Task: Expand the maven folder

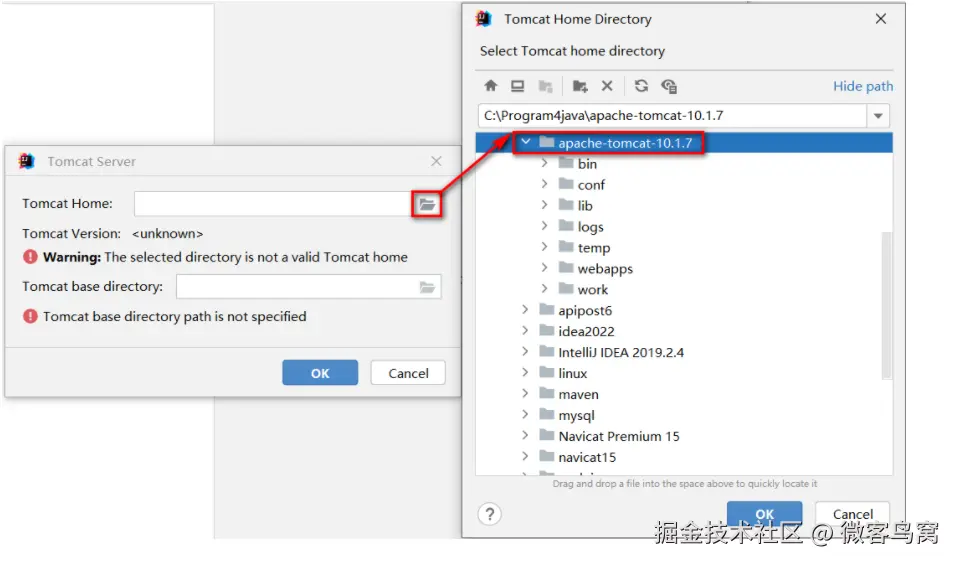Action: point(525,394)
